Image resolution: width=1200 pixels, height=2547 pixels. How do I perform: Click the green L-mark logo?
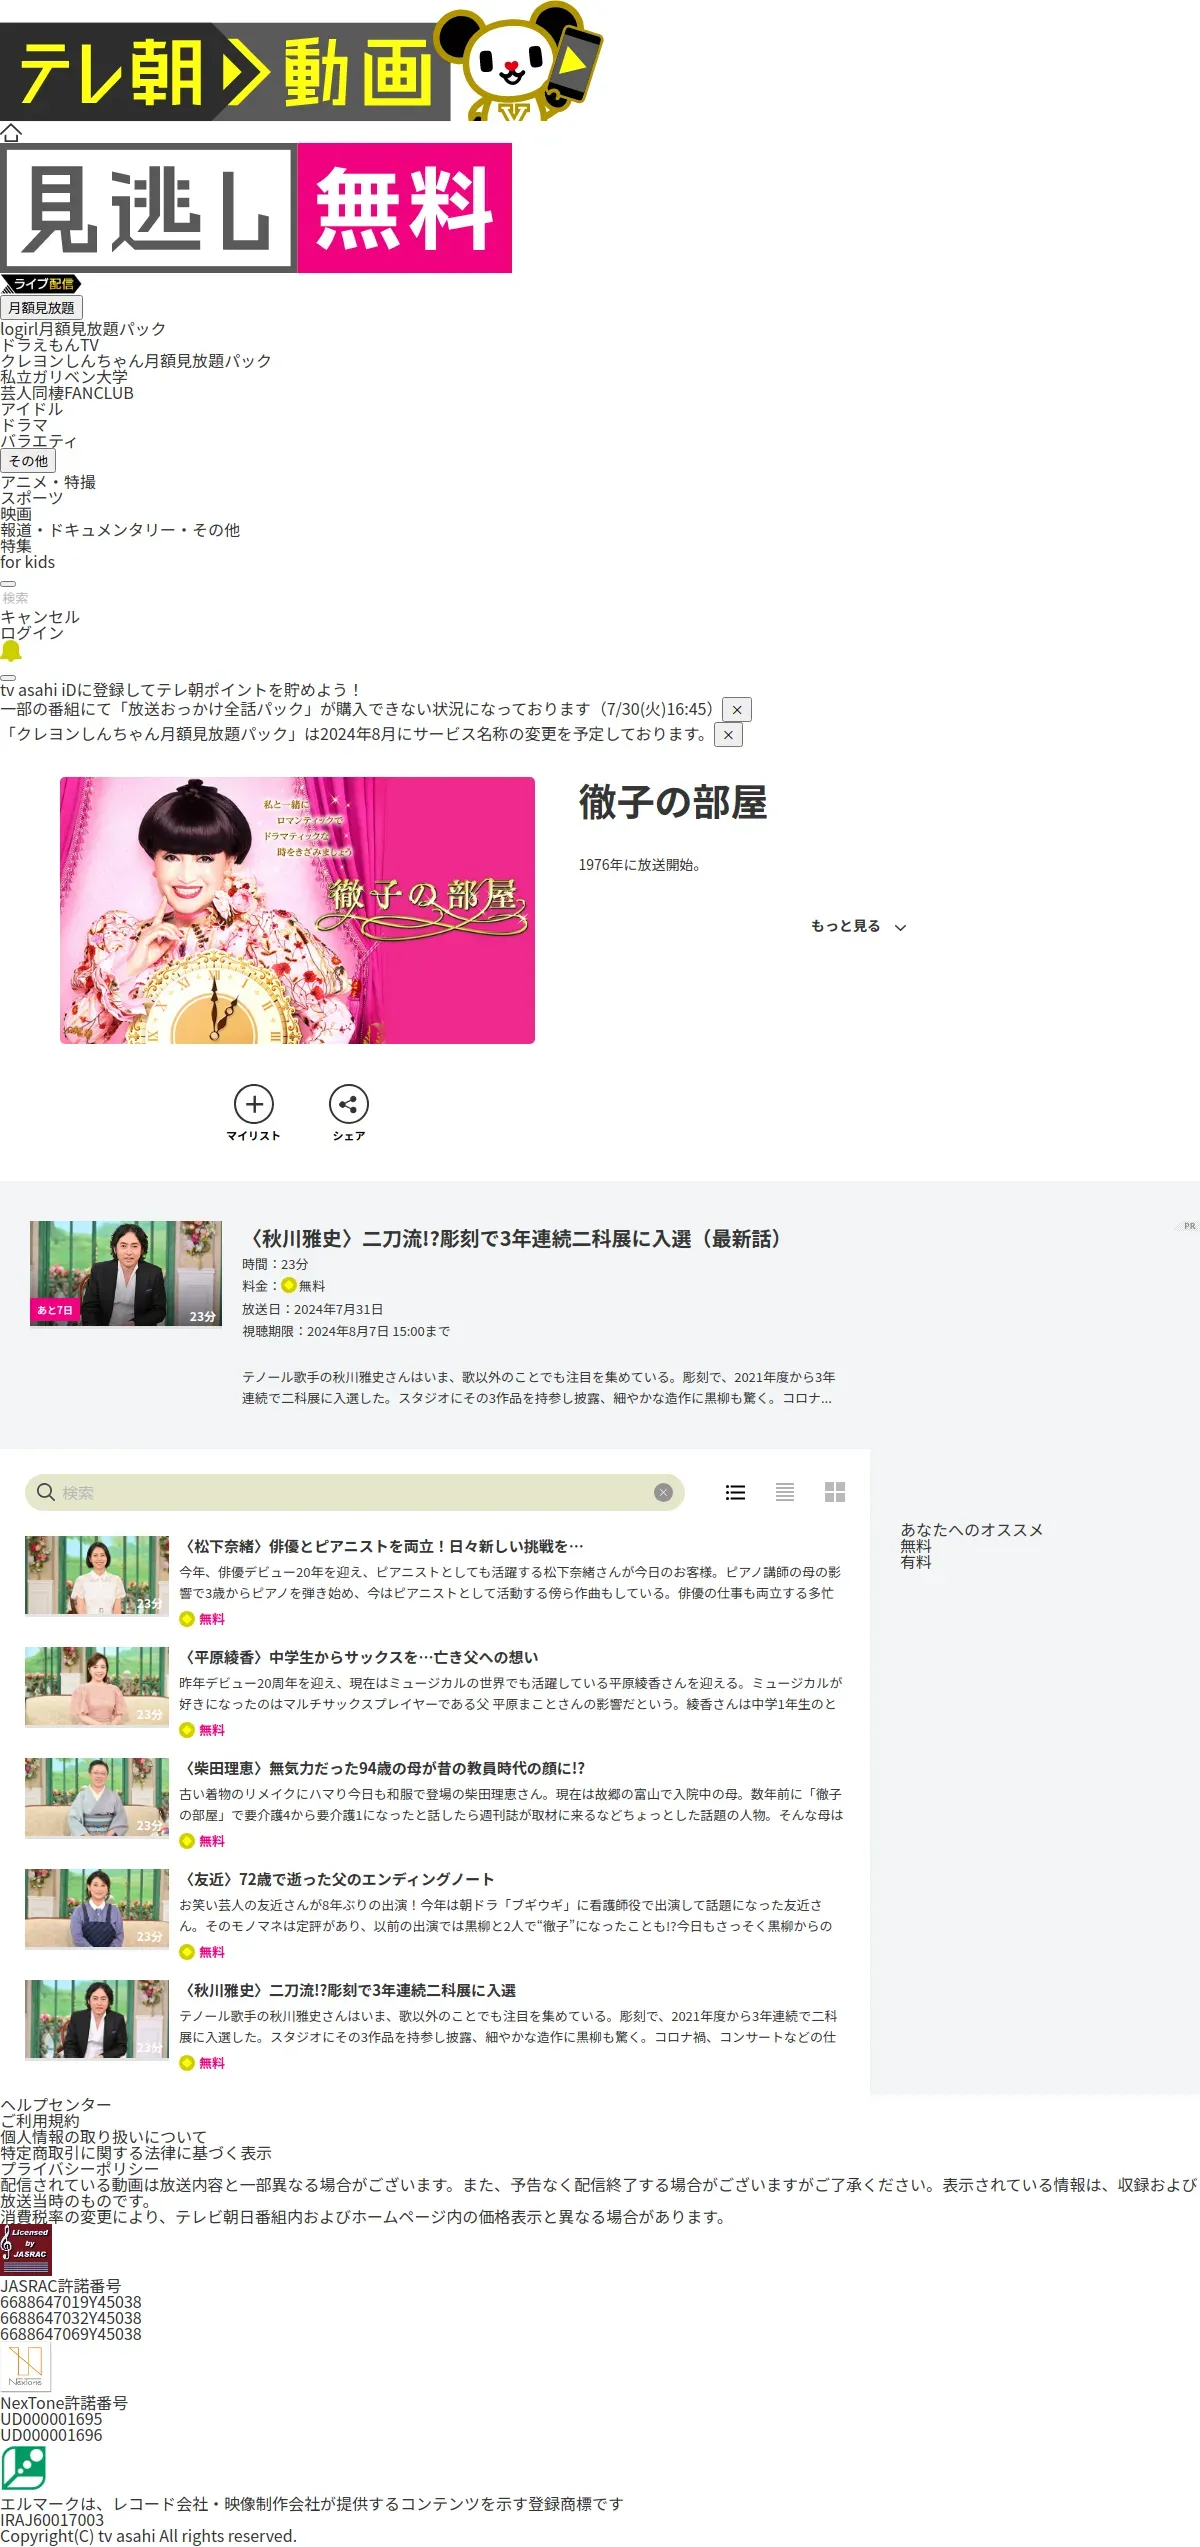[x=24, y=2468]
